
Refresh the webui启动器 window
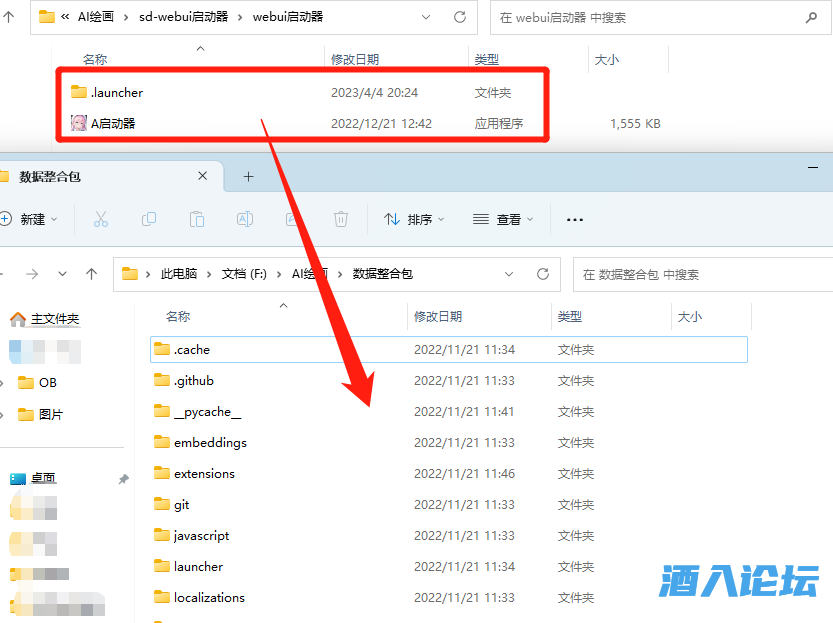pyautogui.click(x=460, y=17)
